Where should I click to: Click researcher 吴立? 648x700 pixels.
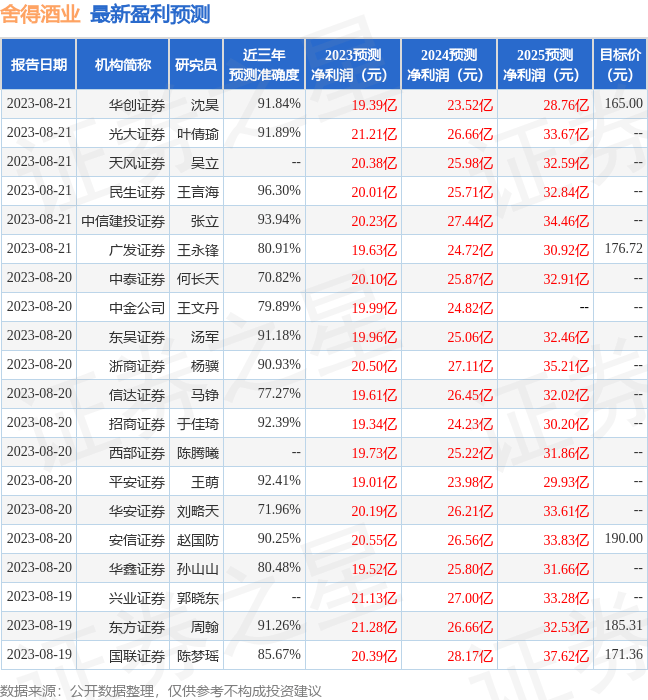coord(205,163)
